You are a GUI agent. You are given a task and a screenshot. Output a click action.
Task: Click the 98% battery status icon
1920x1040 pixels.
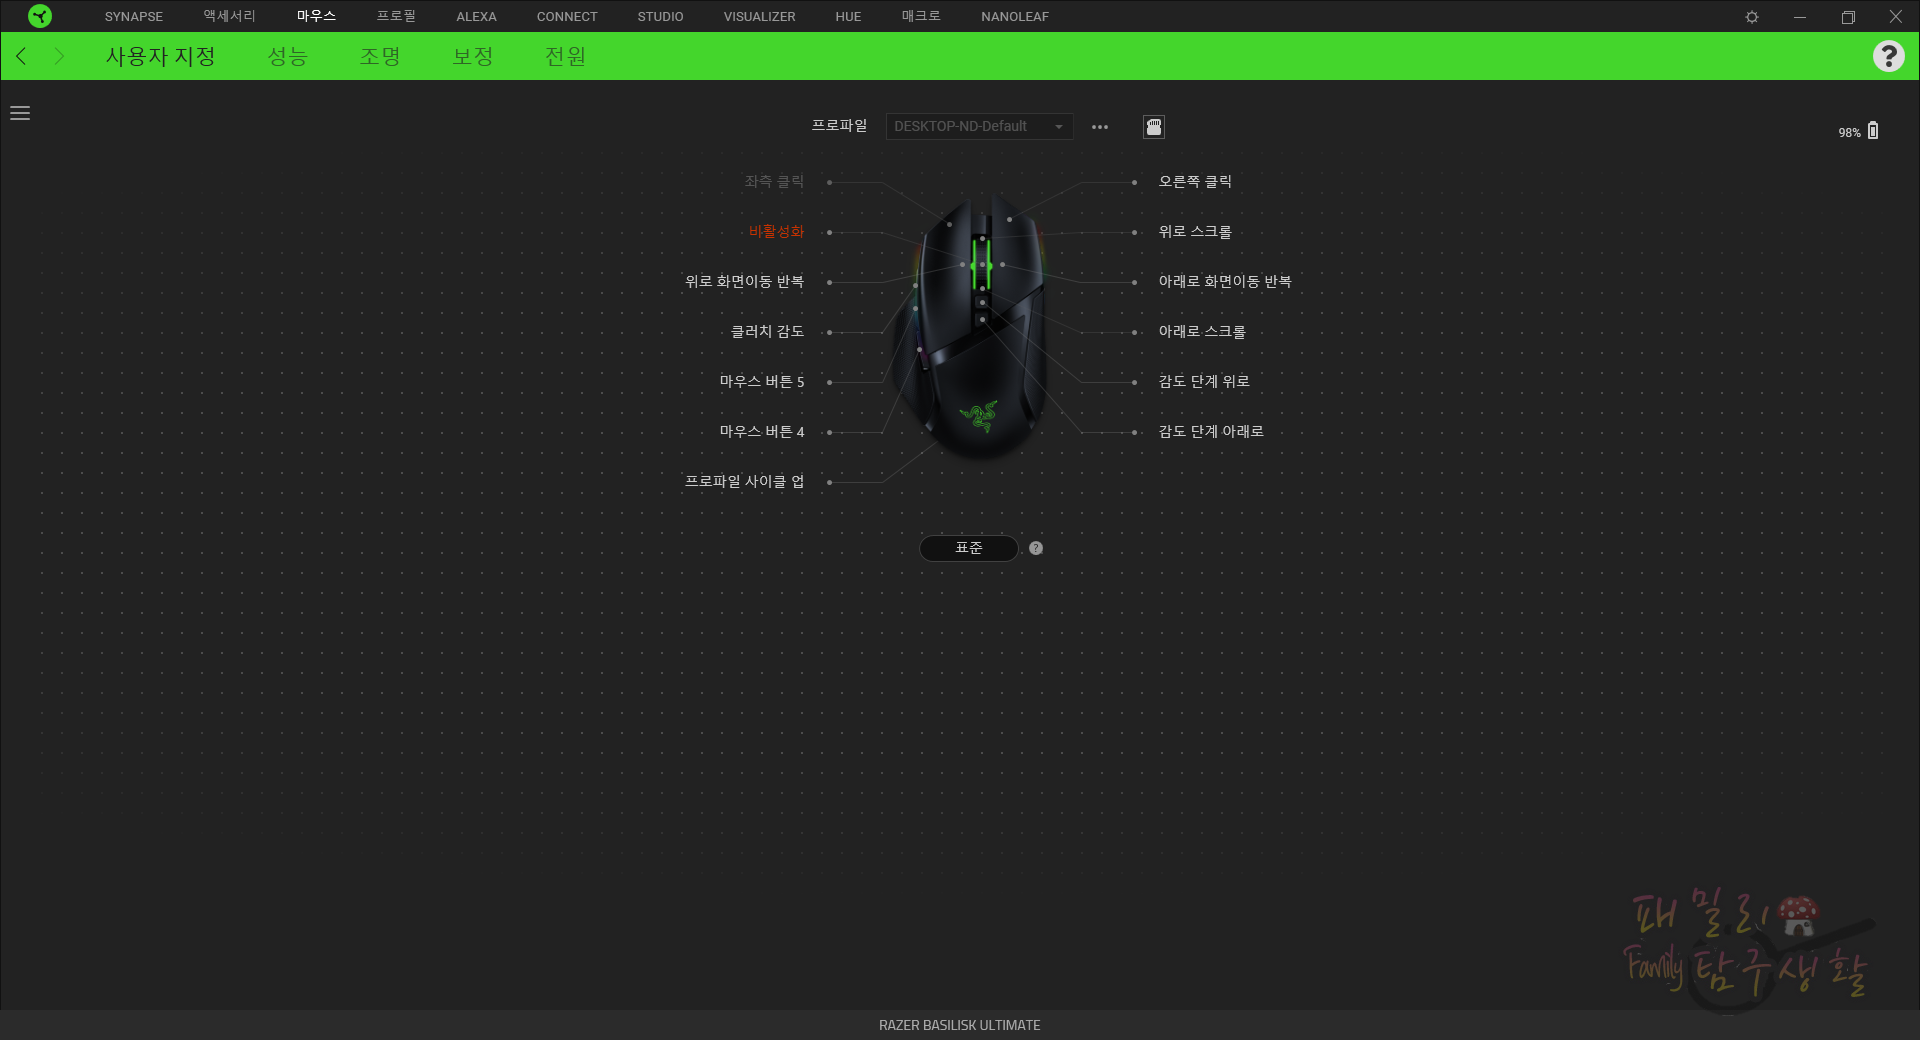[1873, 131]
